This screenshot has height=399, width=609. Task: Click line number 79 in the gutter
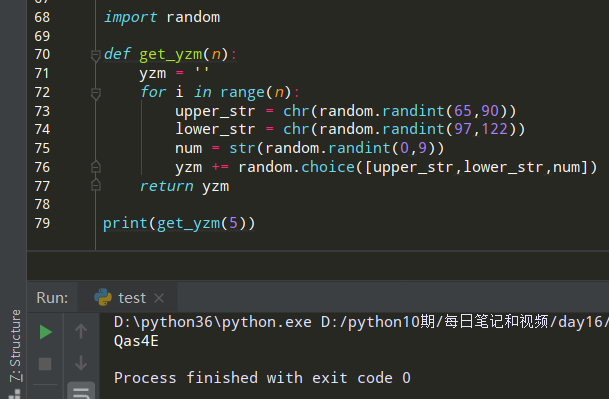click(x=42, y=223)
